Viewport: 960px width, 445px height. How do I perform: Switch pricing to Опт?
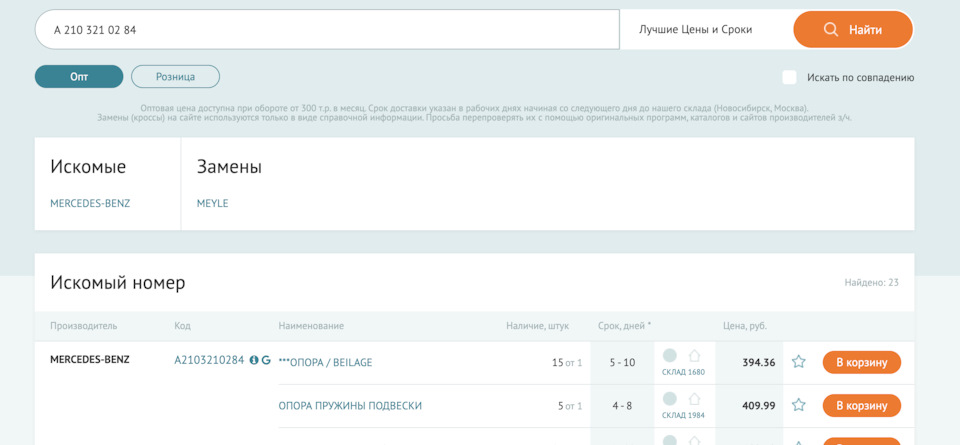[79, 77]
